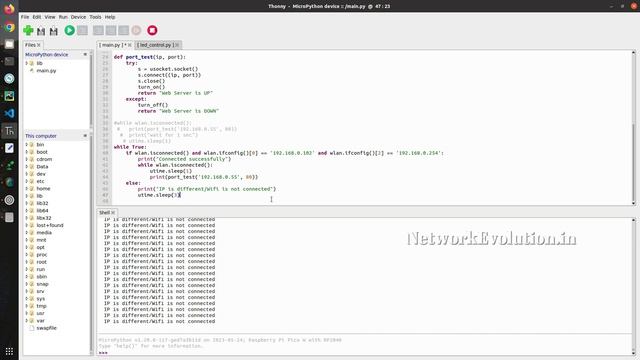Create a new file with green plus icon
The height and width of the screenshot is (360, 640).
(x=28, y=30)
